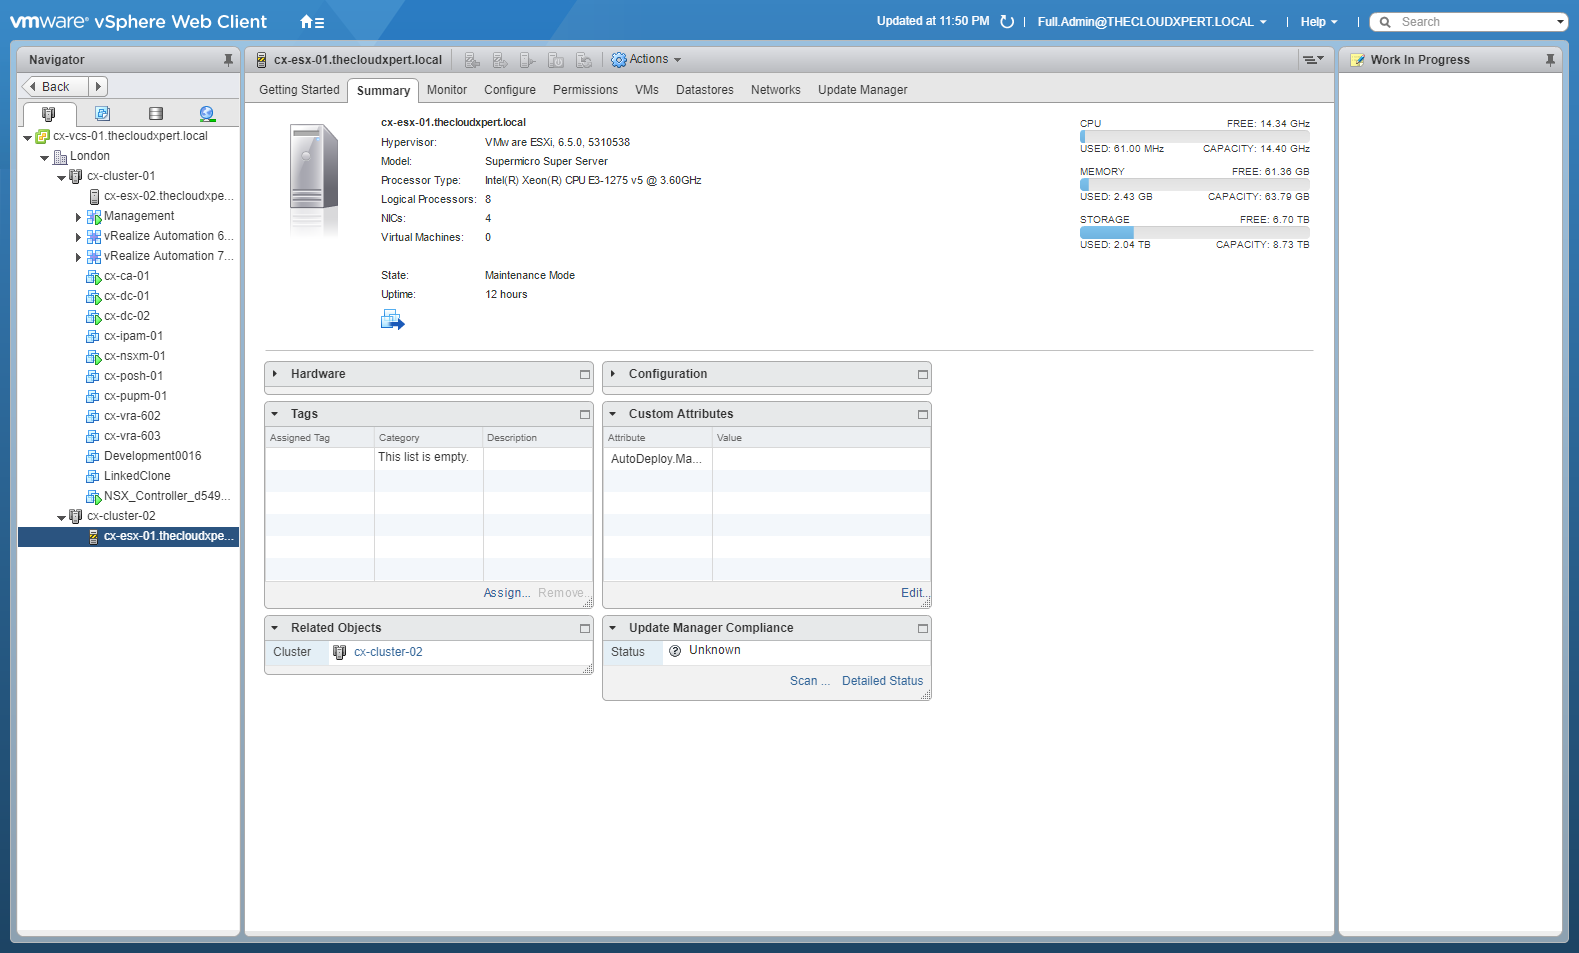Click the refresh icon in header

[1007, 22]
